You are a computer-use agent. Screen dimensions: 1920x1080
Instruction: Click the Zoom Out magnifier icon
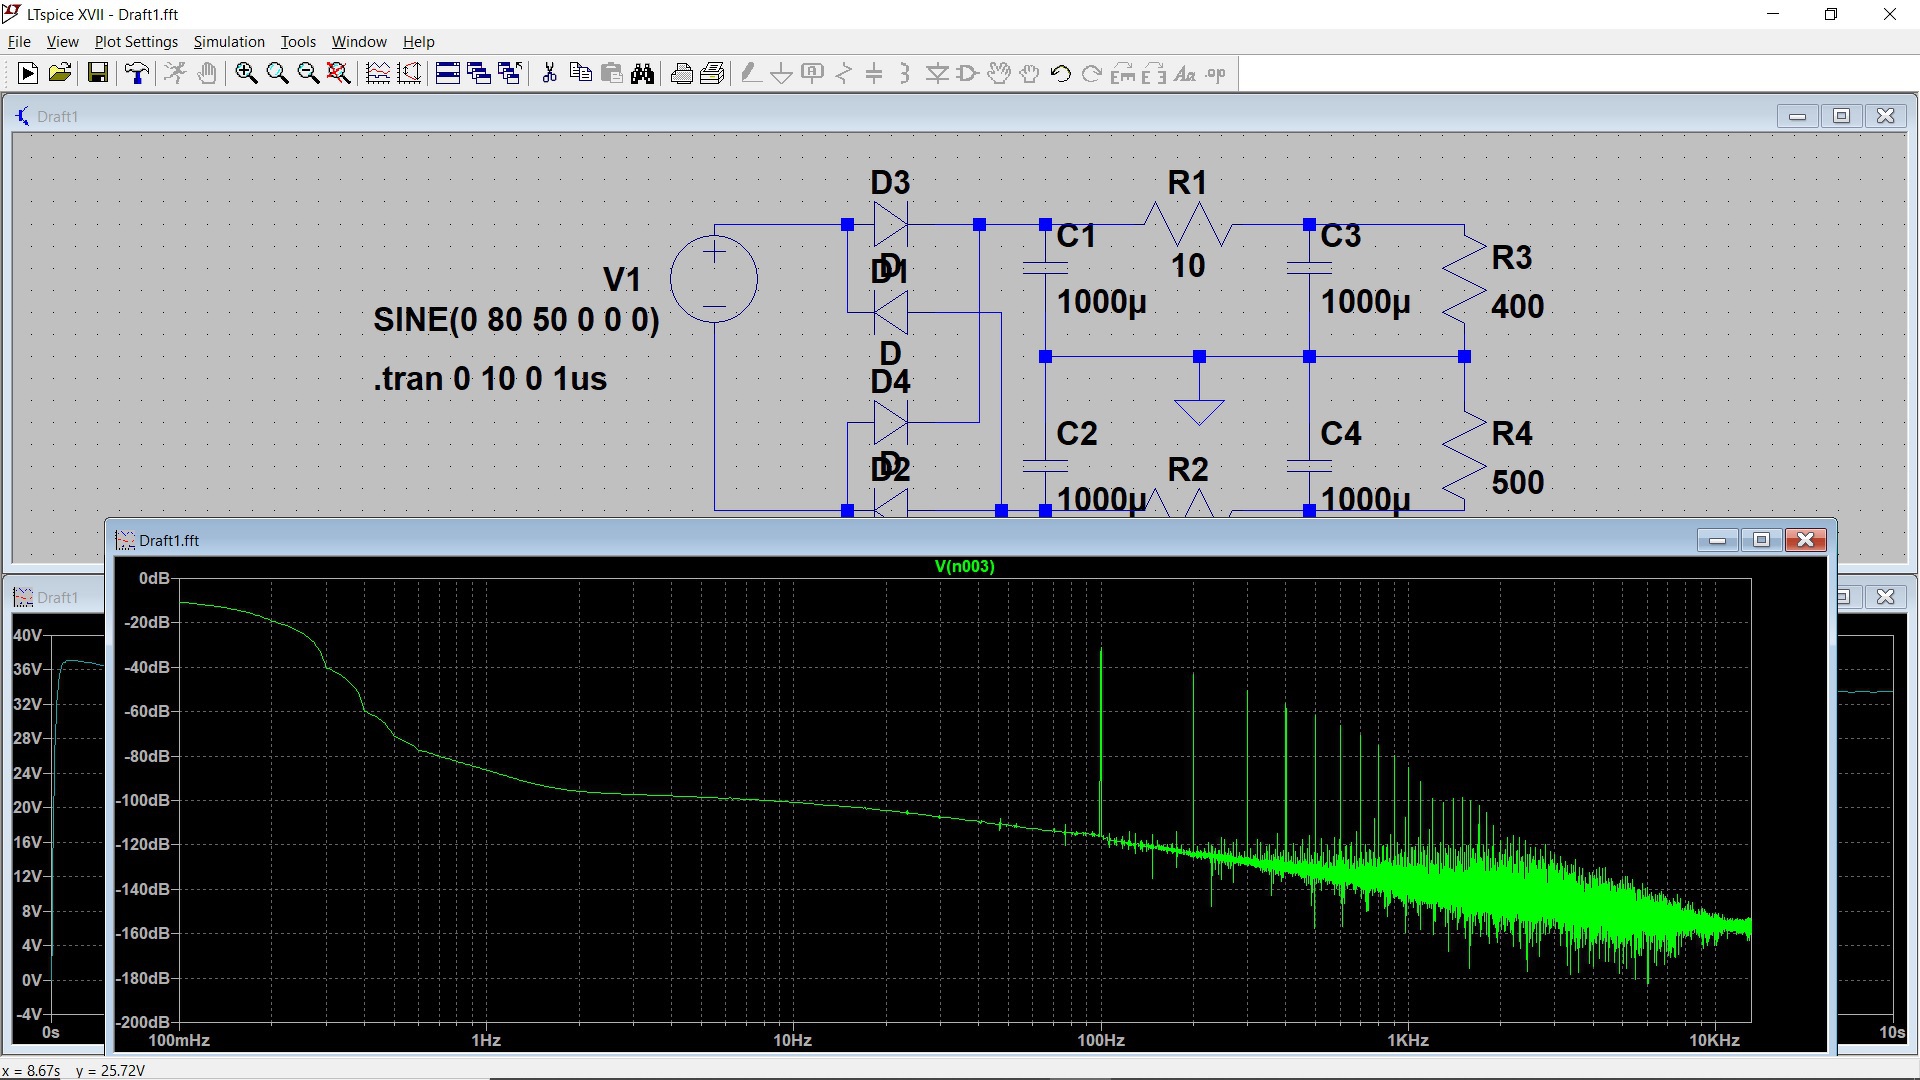click(308, 73)
